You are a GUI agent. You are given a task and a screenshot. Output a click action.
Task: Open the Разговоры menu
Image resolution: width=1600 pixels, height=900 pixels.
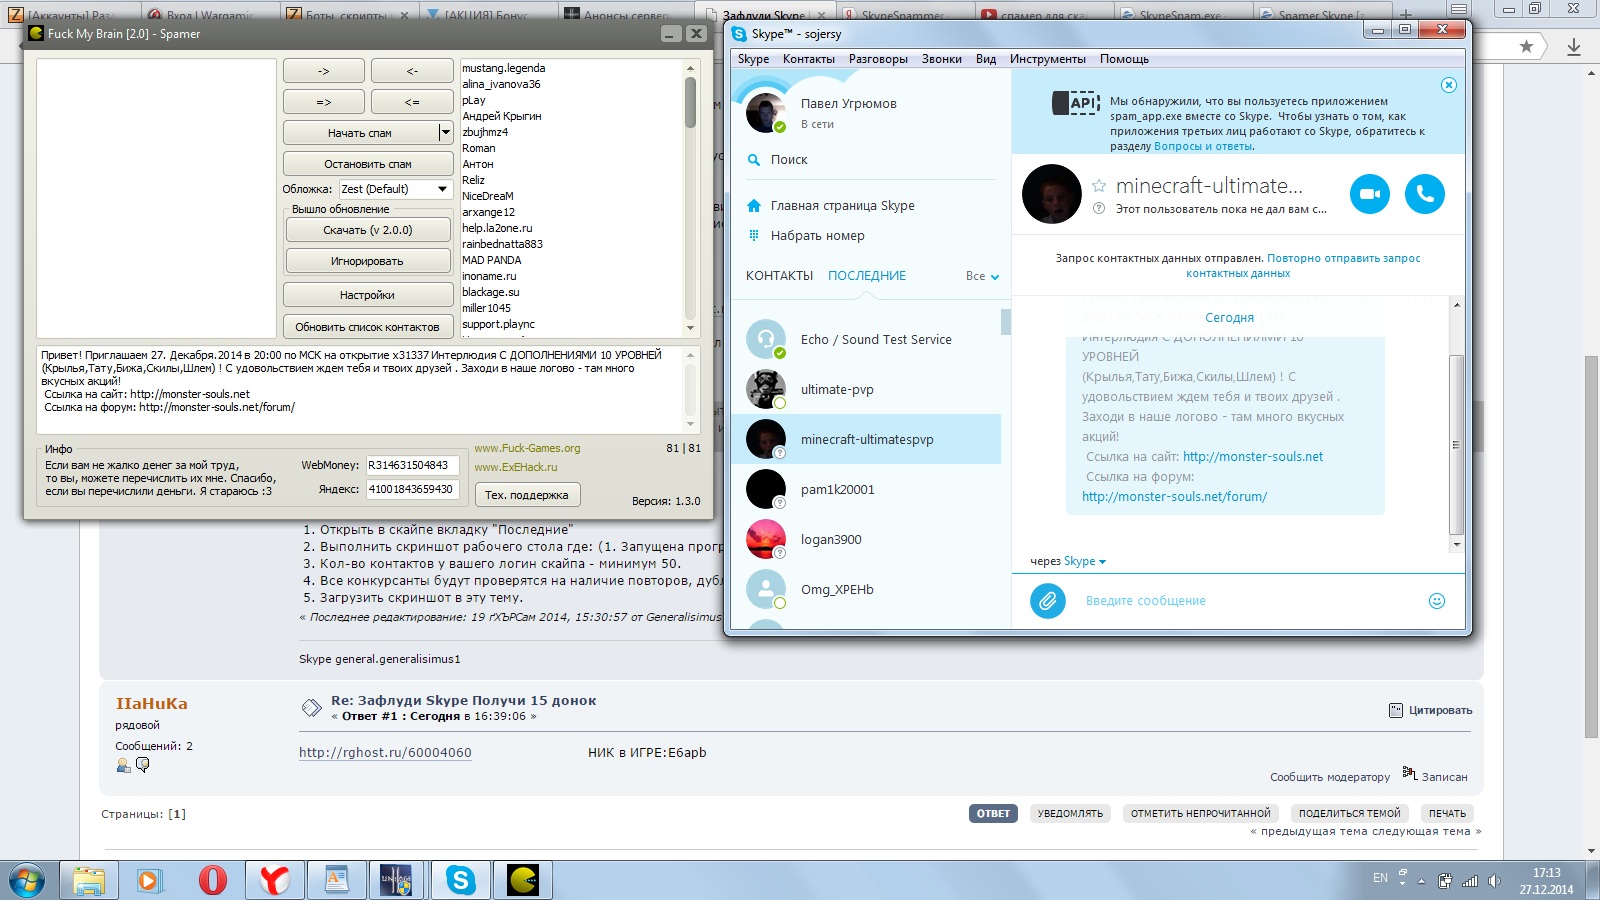click(x=878, y=59)
